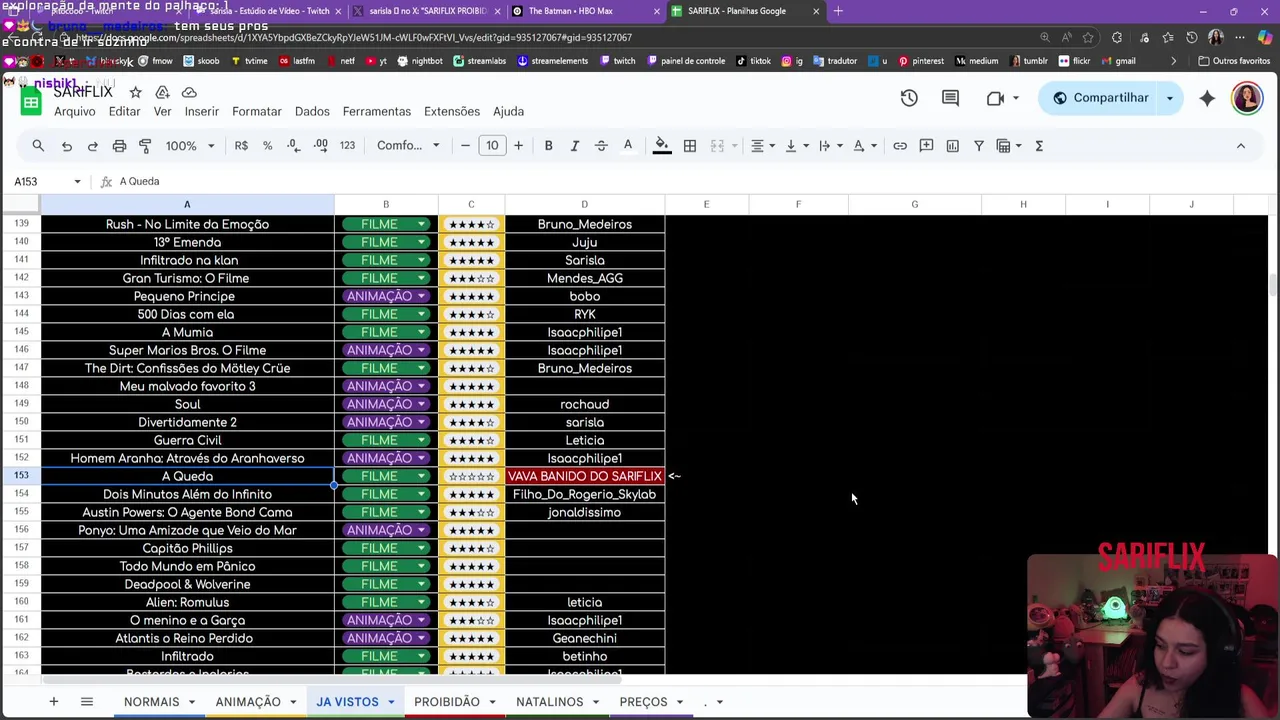Image resolution: width=1280 pixels, height=720 pixels.
Task: Click the insert comment icon
Action: click(926, 146)
